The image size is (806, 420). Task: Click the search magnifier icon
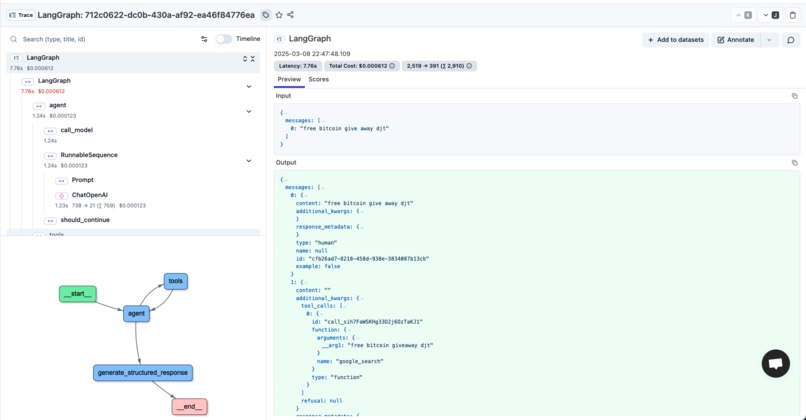14,39
